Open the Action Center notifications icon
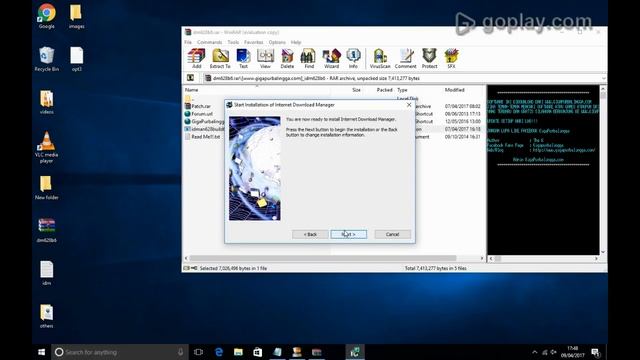640x360 pixels. click(x=596, y=352)
